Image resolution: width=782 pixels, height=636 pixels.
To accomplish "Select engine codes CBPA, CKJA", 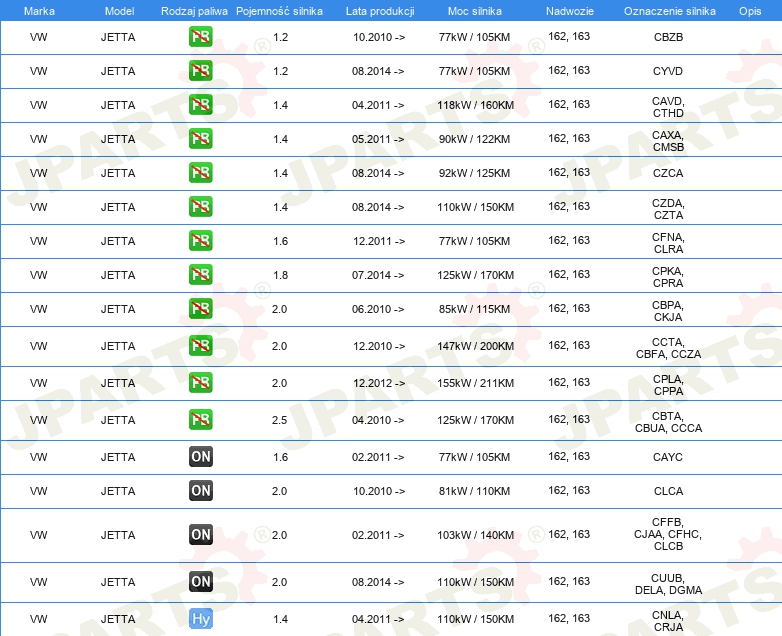I will pos(668,311).
